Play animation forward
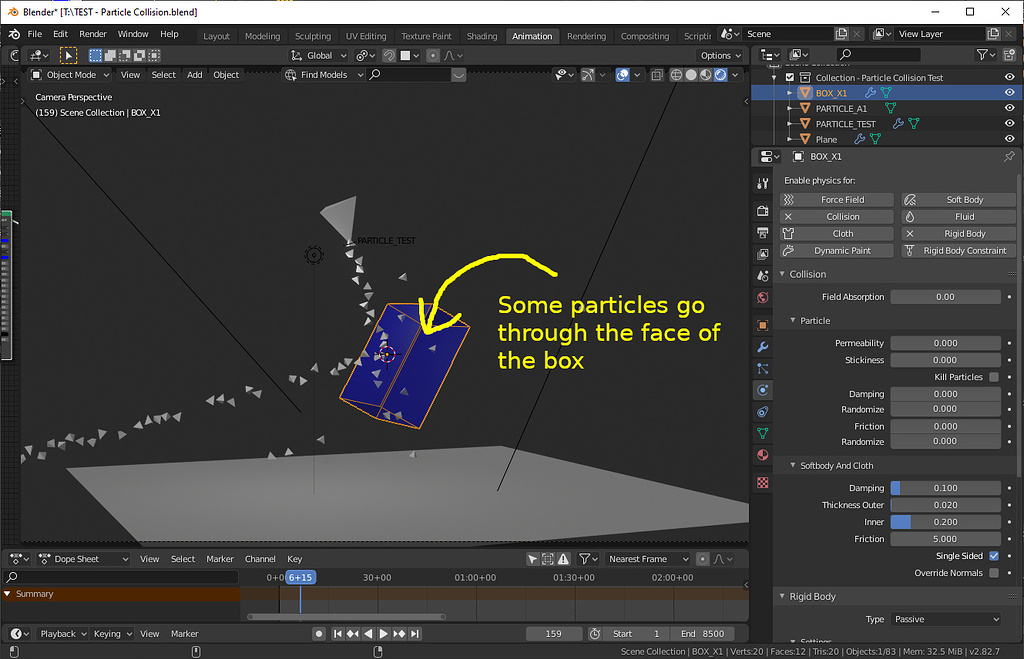The image size is (1024, 659). click(383, 634)
